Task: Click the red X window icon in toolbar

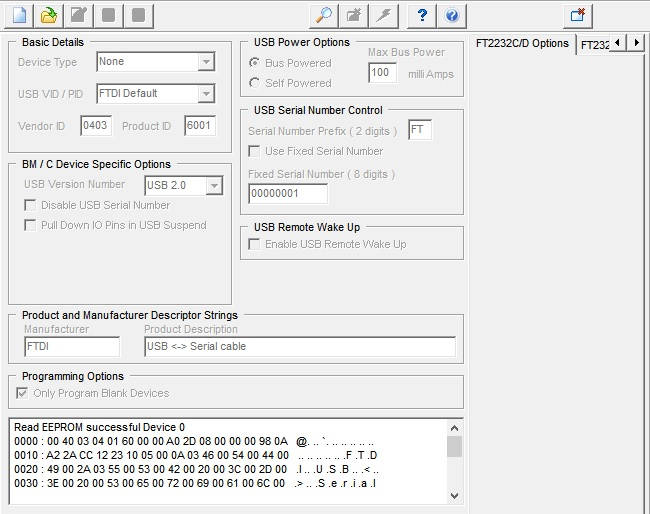Action: 578,15
